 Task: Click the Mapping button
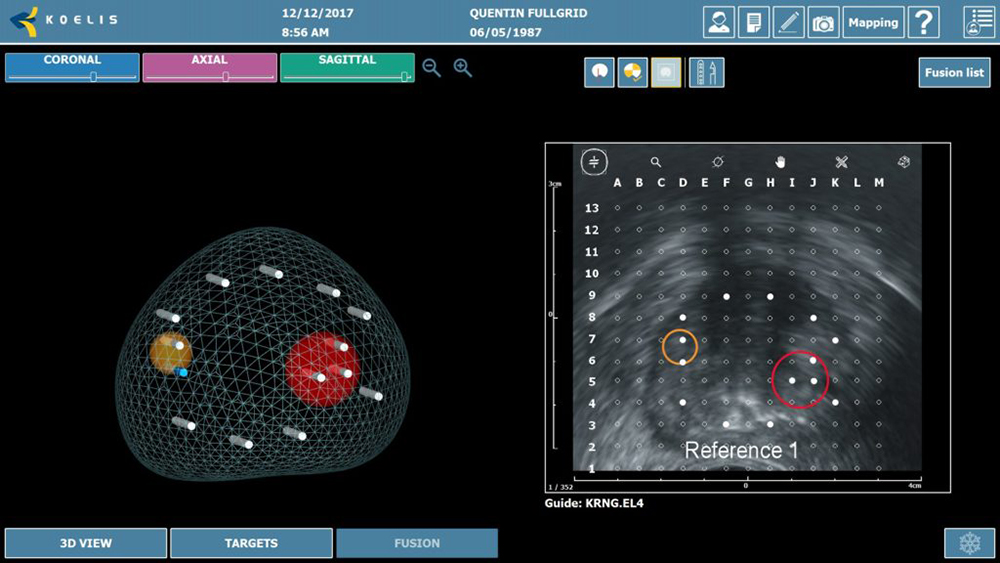(x=873, y=22)
